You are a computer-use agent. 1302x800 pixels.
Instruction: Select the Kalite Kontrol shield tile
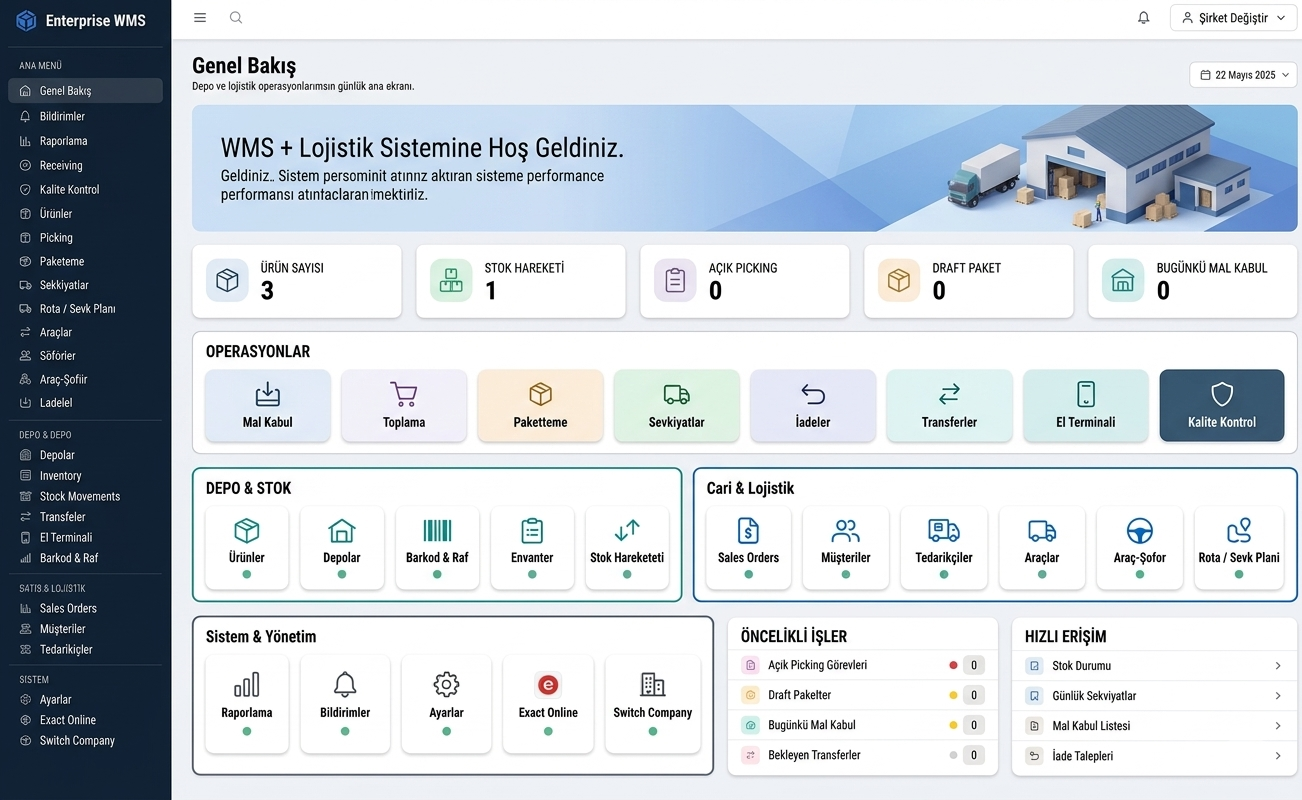[1222, 405]
